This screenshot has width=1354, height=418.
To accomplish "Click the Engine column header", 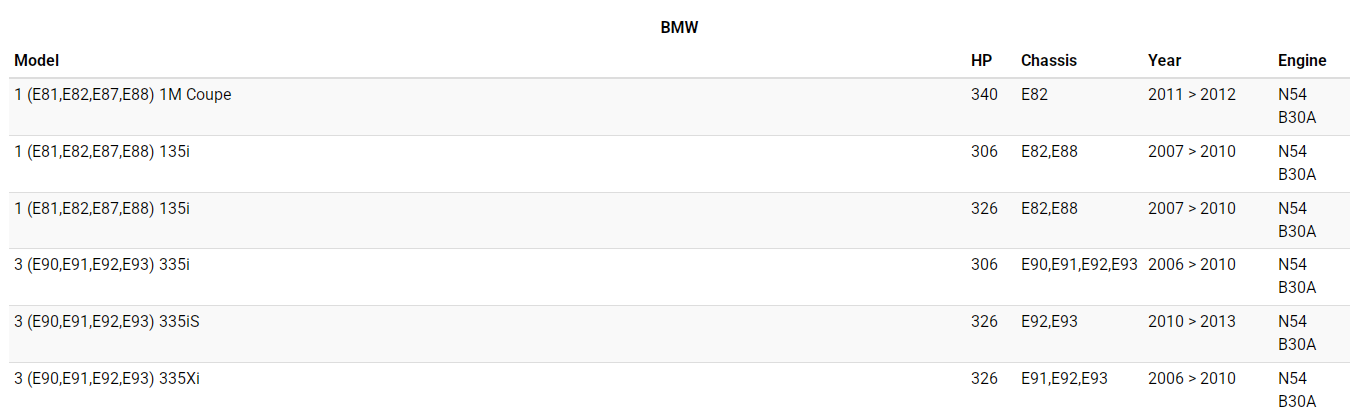I will coord(1301,60).
